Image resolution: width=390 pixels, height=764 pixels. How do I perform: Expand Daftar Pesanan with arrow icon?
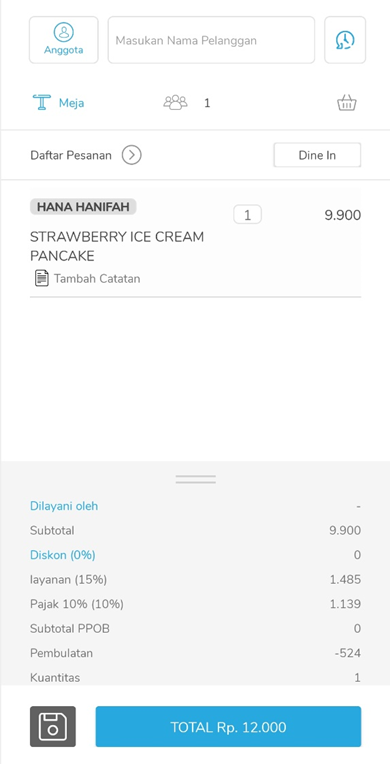(x=132, y=155)
